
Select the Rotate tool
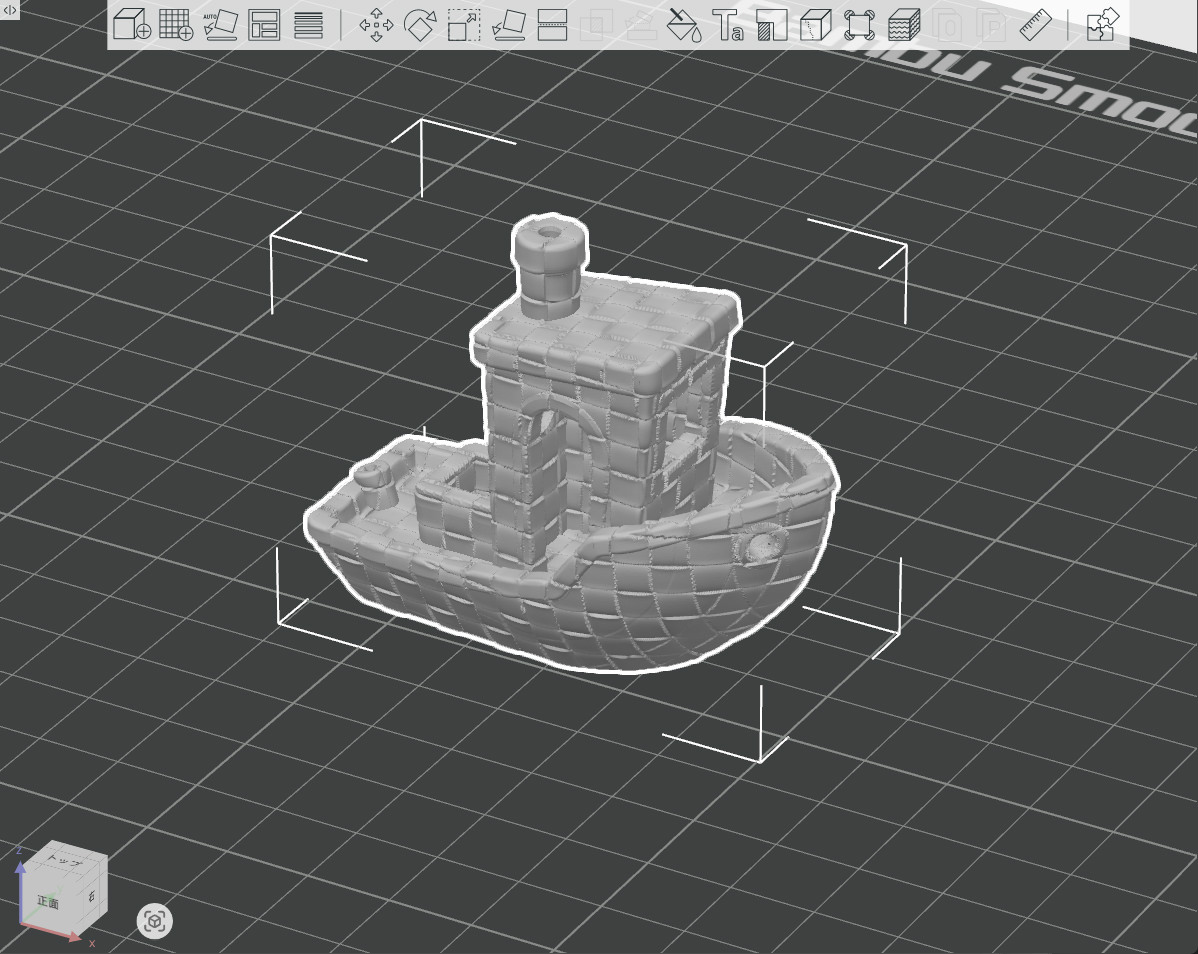[x=421, y=25]
